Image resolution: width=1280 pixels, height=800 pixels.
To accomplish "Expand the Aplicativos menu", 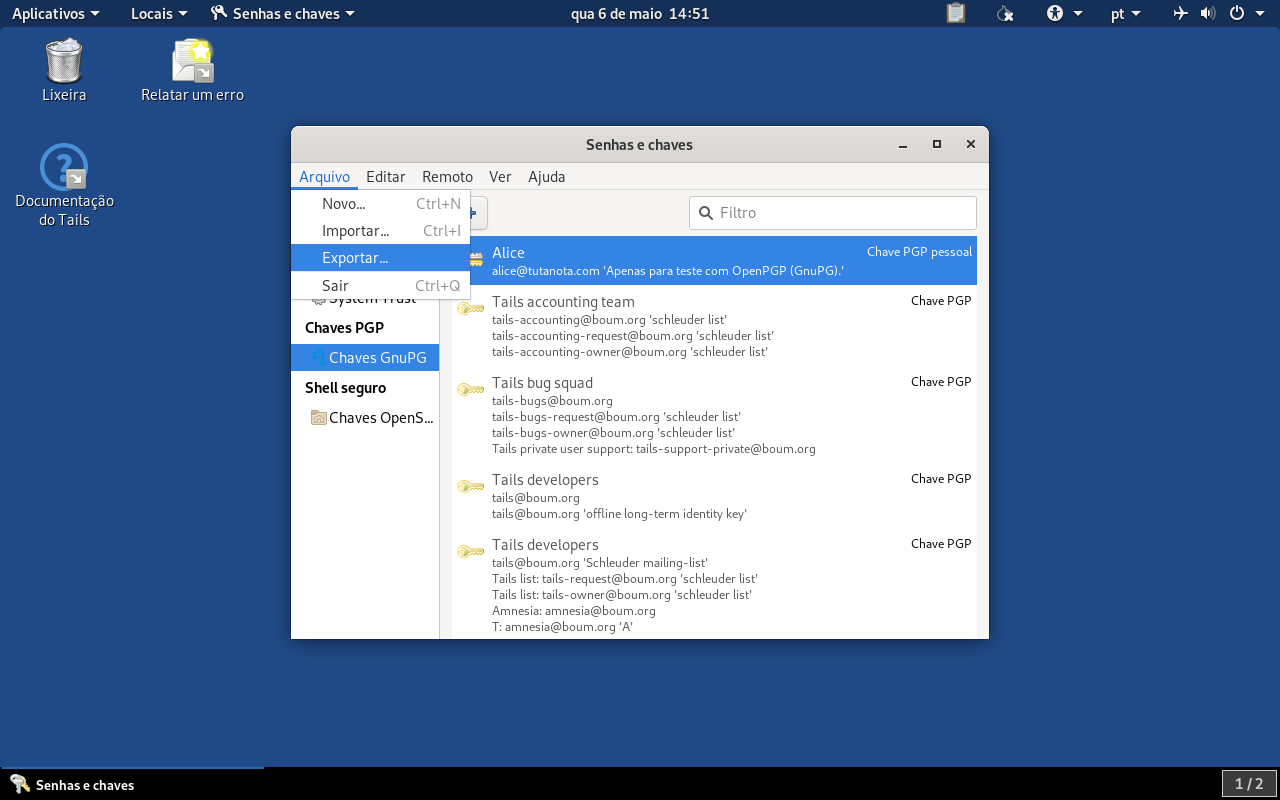I will pos(56,14).
